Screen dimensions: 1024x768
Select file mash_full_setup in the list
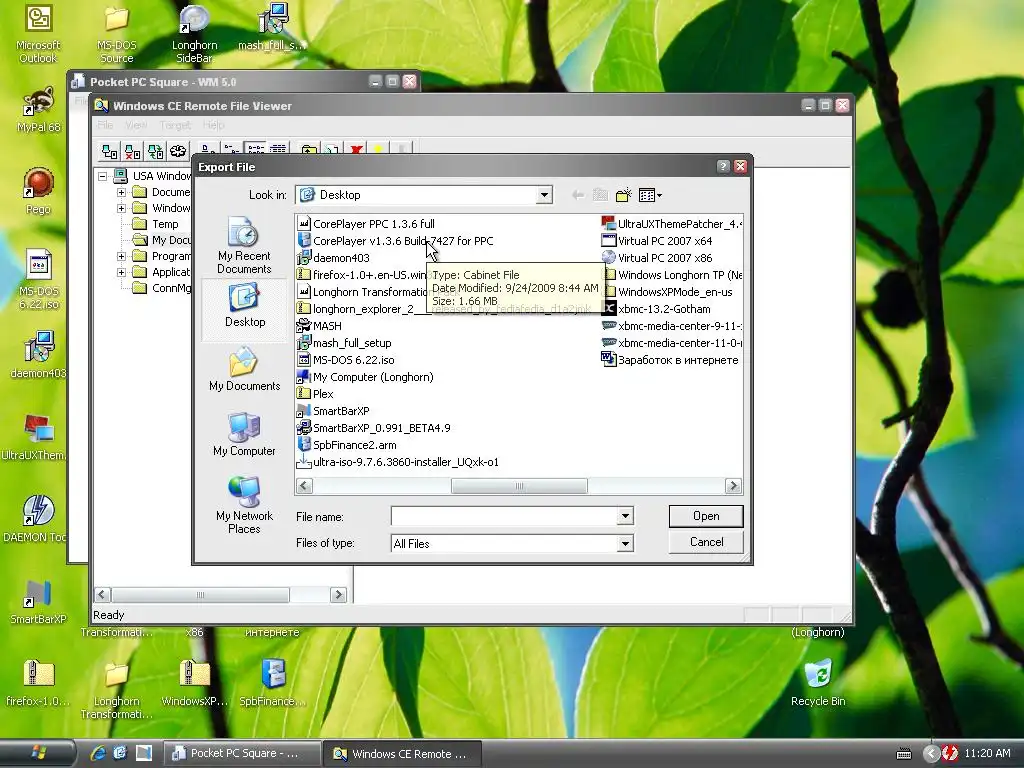[352, 343]
